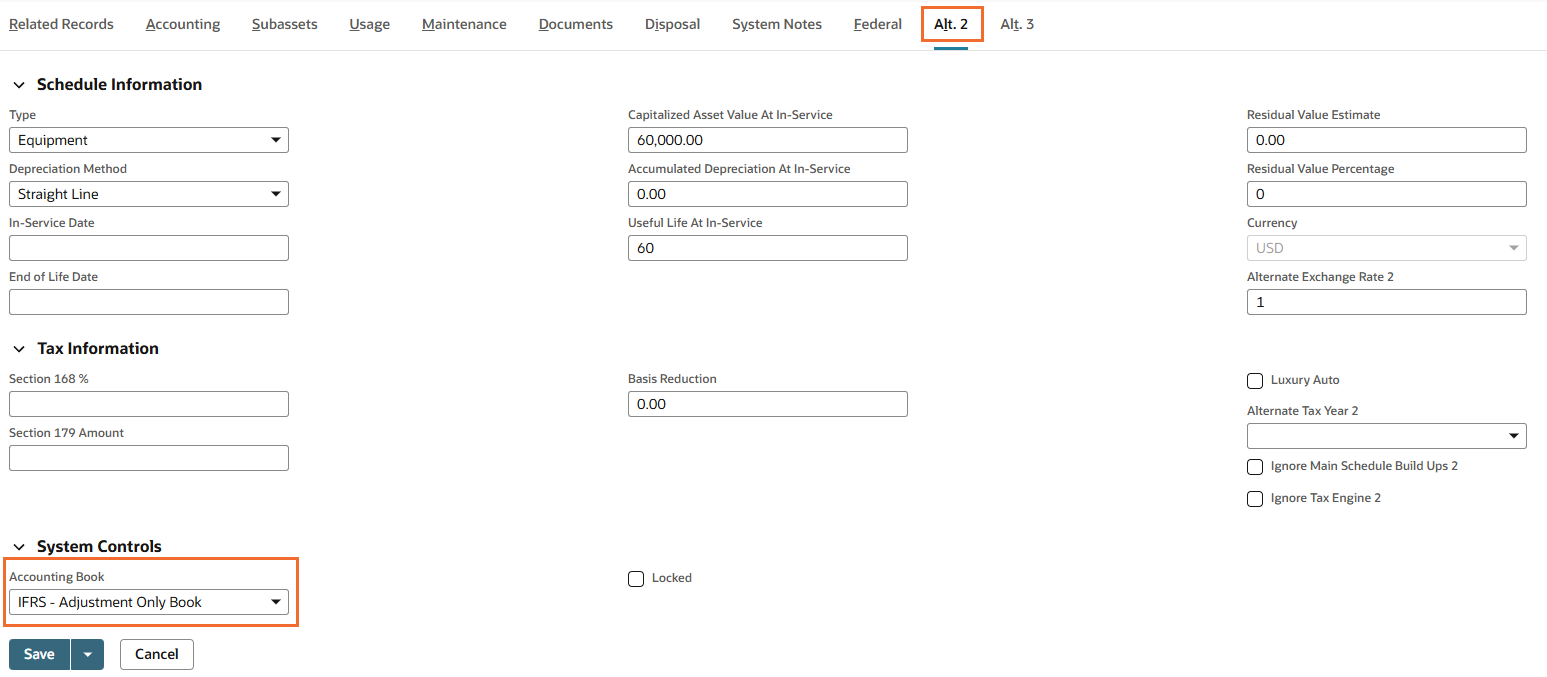Open the Alt. 3 tab
1547x677 pixels.
(1017, 24)
